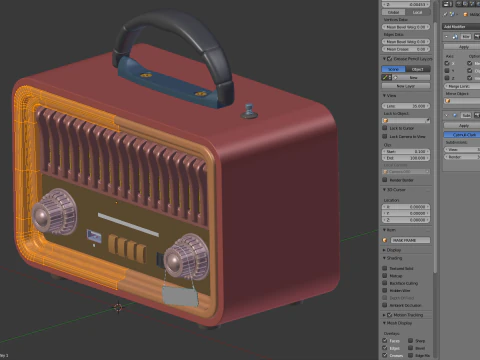Uncheck Faces overlay checkbox
Image resolution: width=480 pixels, height=360 pixels.
385,341
